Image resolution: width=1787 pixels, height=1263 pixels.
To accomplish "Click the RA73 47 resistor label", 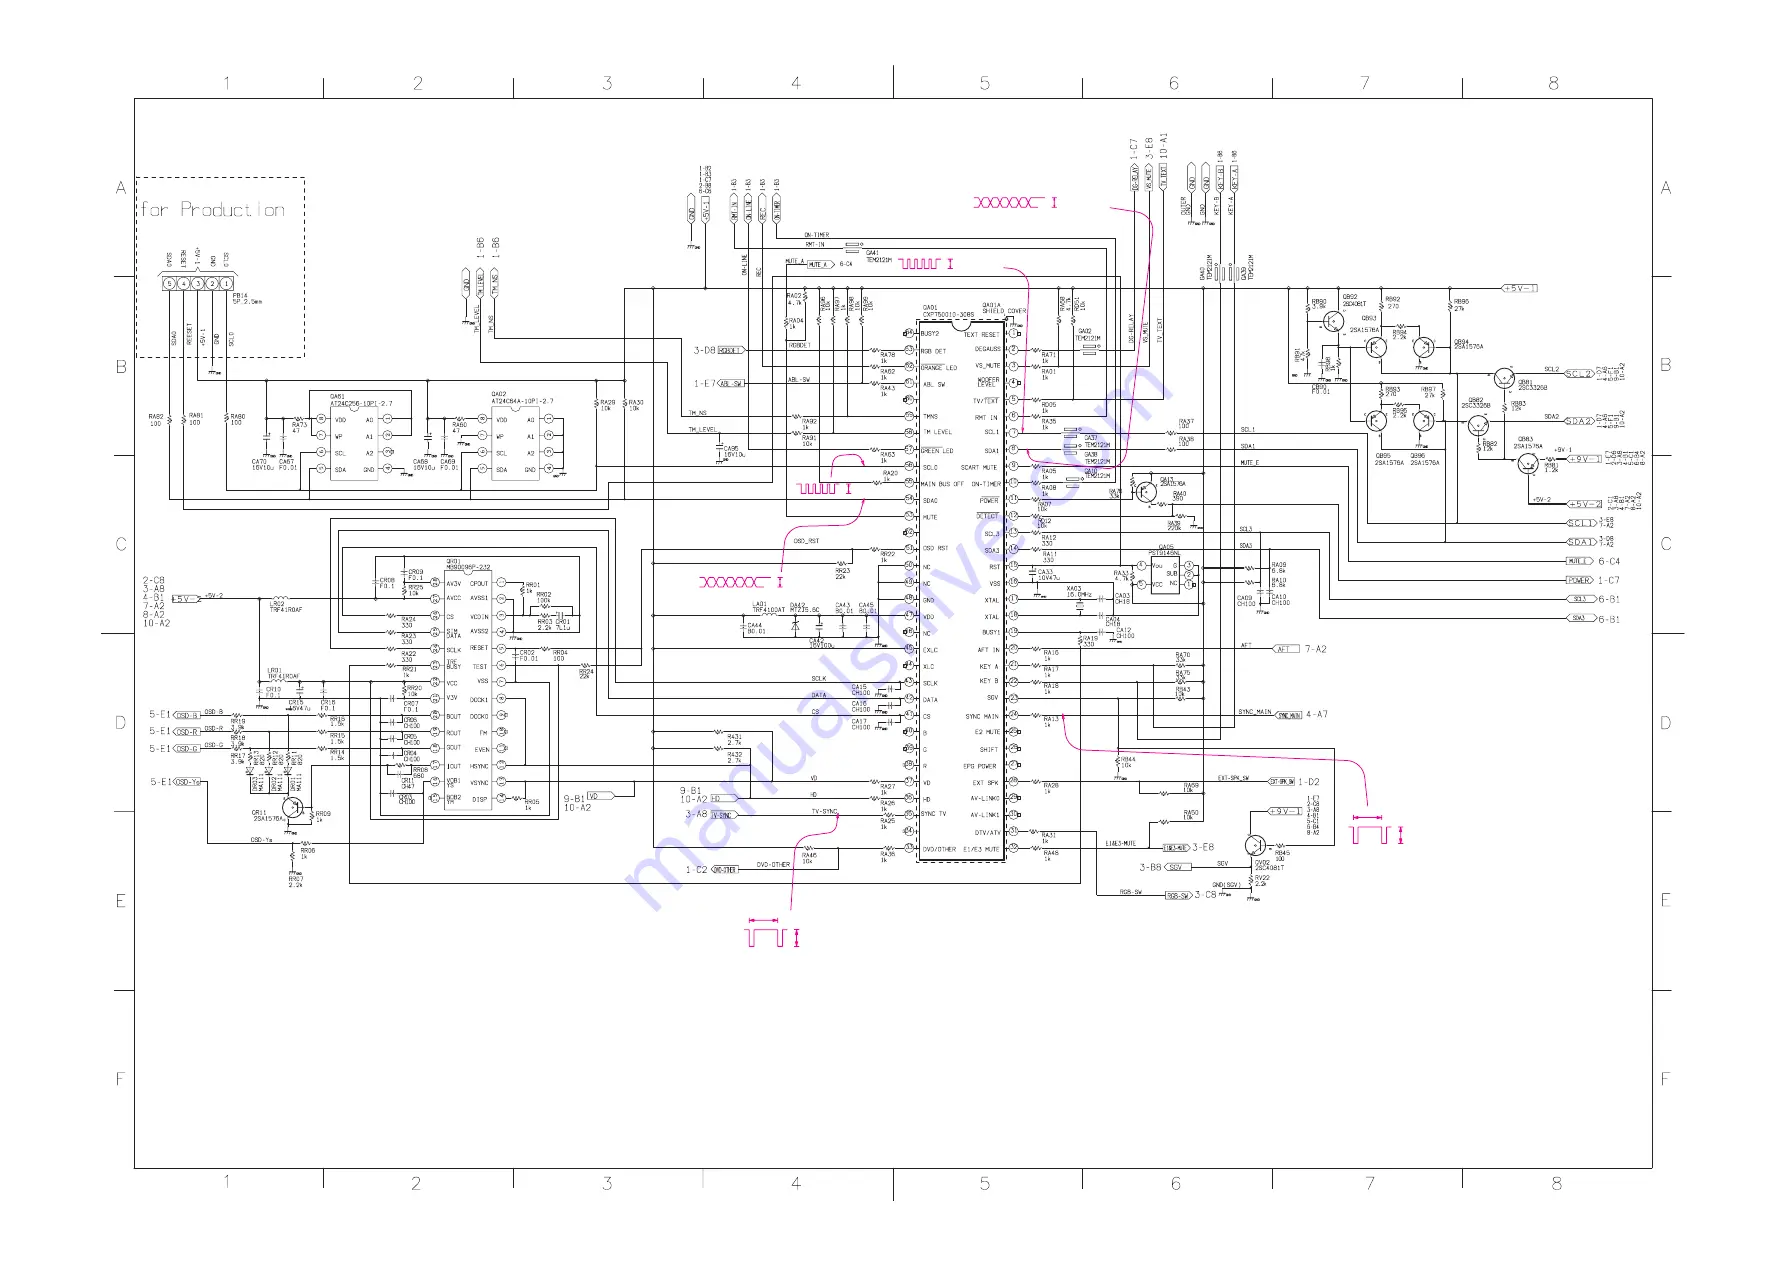I will pos(299,428).
